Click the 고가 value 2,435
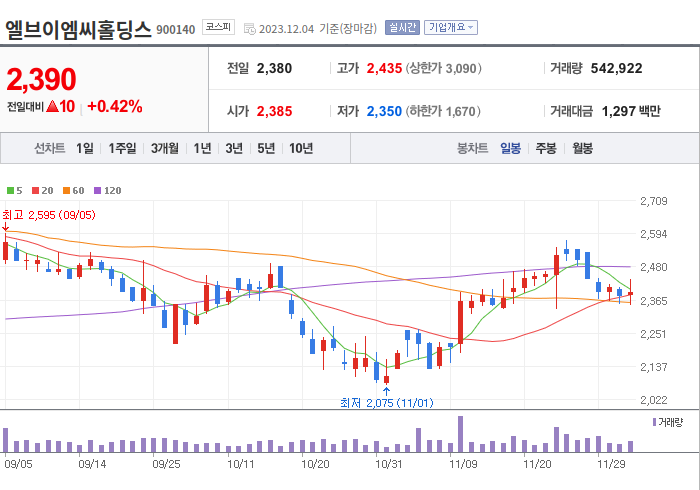 (x=384, y=68)
